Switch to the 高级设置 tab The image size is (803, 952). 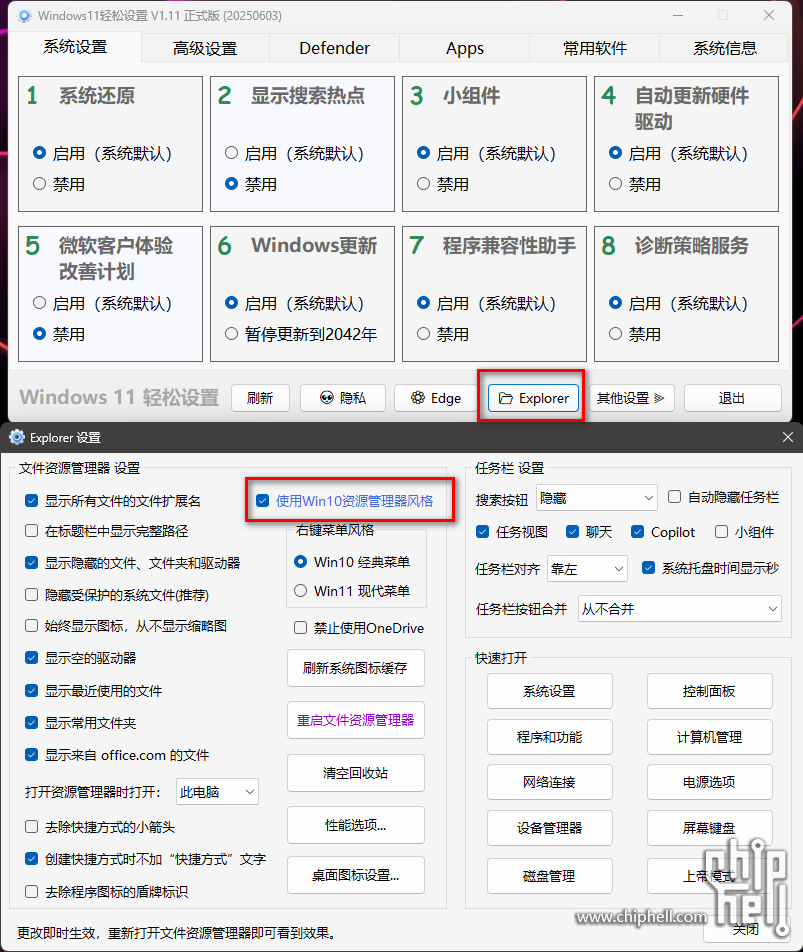tap(205, 49)
